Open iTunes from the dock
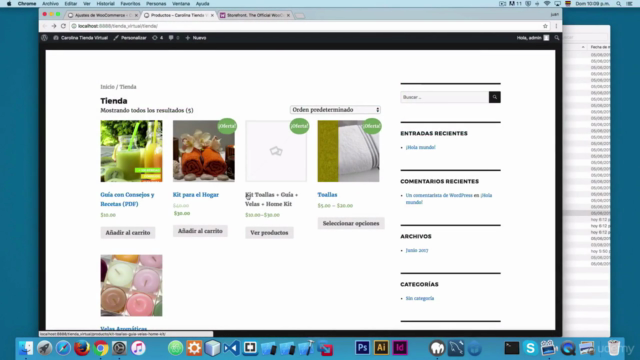This screenshot has width=640, height=360. [x=138, y=348]
